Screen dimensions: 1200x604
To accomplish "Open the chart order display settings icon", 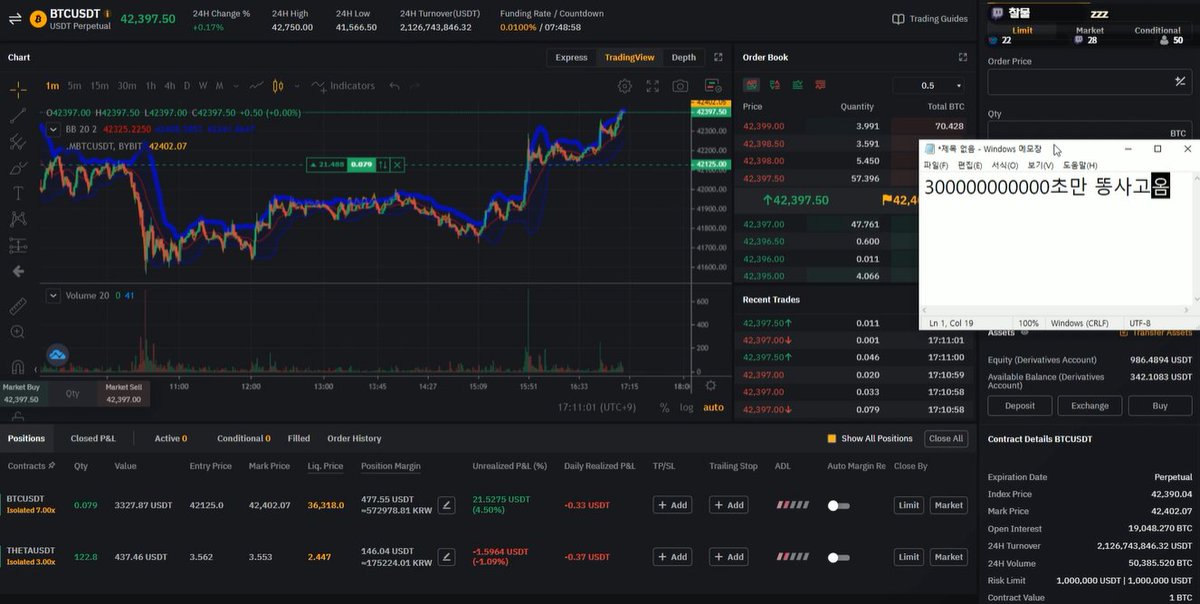I will (x=712, y=86).
